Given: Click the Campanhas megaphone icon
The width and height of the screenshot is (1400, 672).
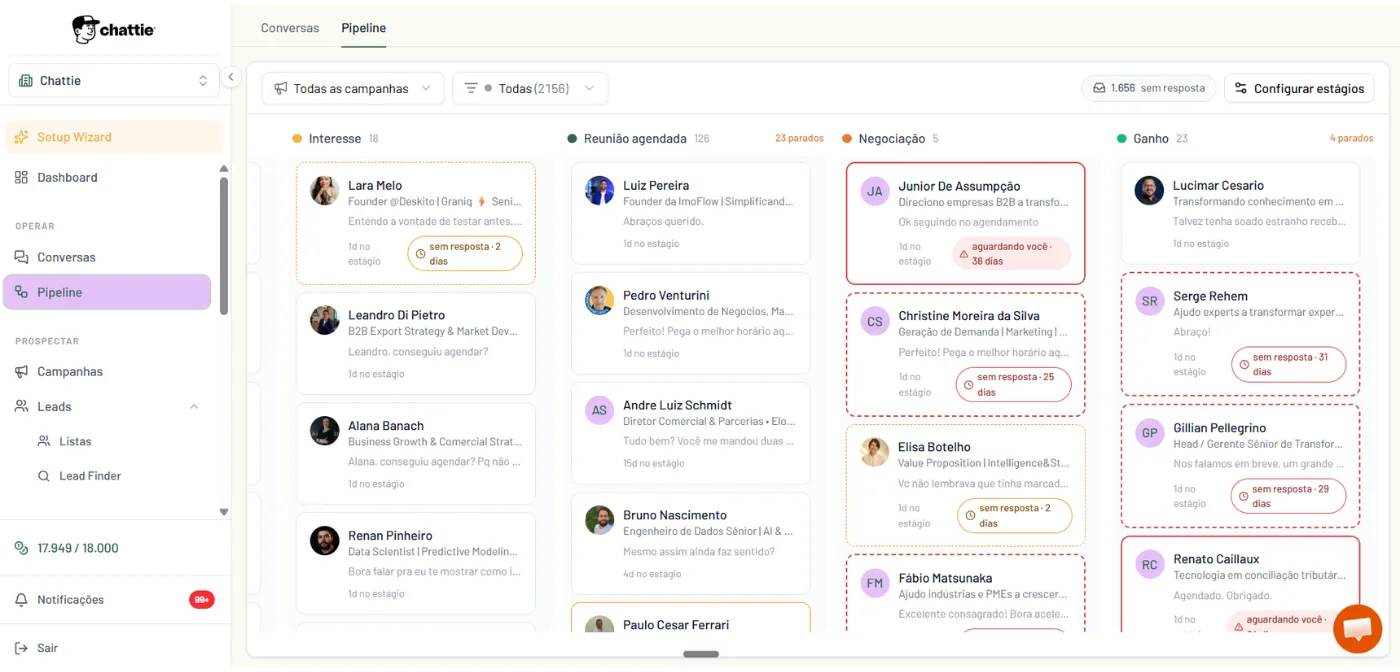Looking at the screenshot, I should (x=22, y=371).
